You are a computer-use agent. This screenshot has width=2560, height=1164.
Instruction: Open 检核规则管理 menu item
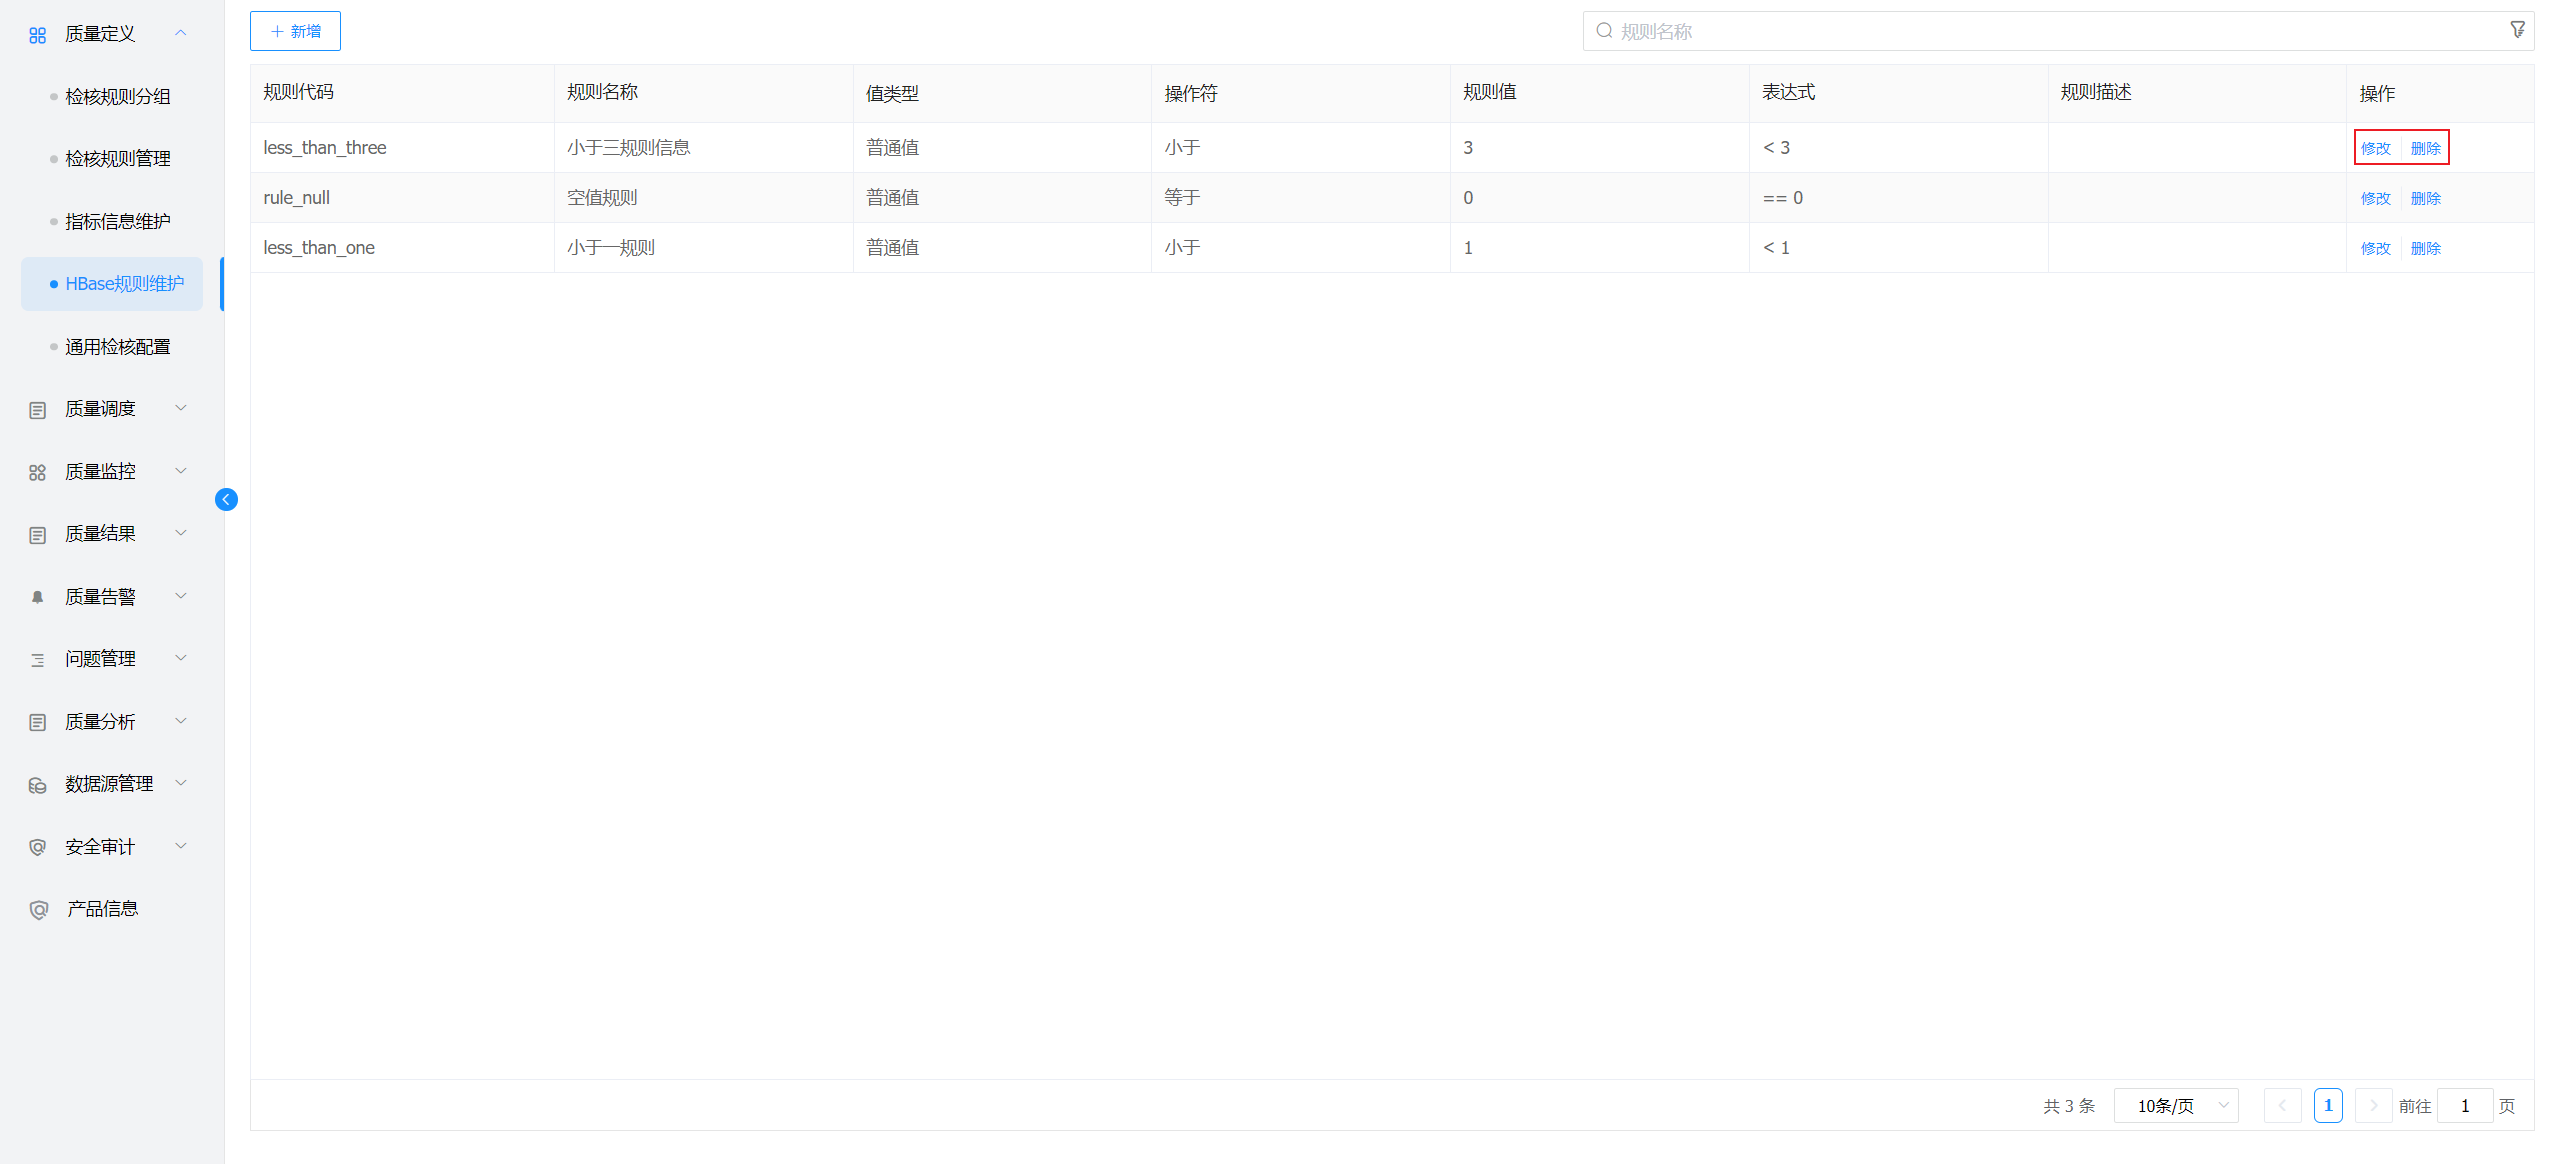point(117,159)
